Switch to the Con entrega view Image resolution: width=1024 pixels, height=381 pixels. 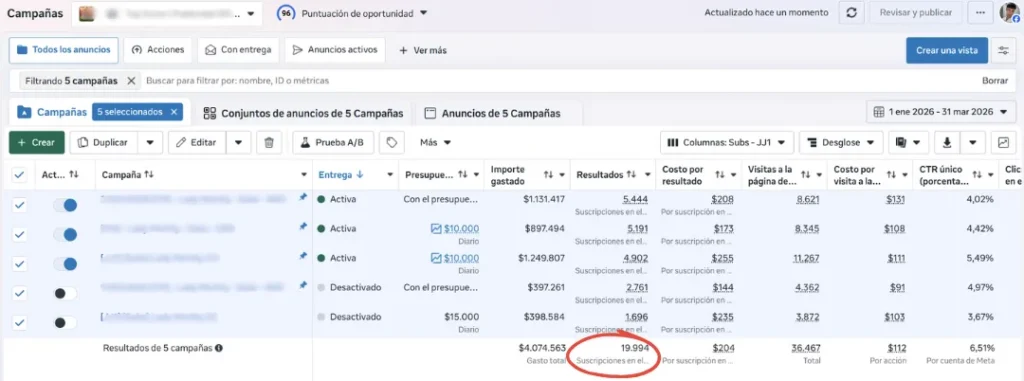click(x=238, y=50)
